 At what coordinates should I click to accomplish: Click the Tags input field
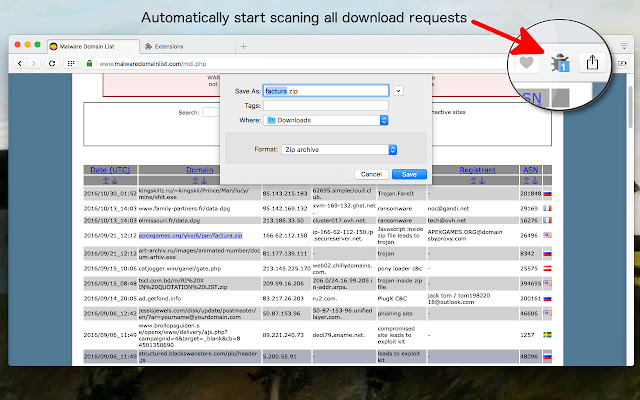click(x=326, y=105)
